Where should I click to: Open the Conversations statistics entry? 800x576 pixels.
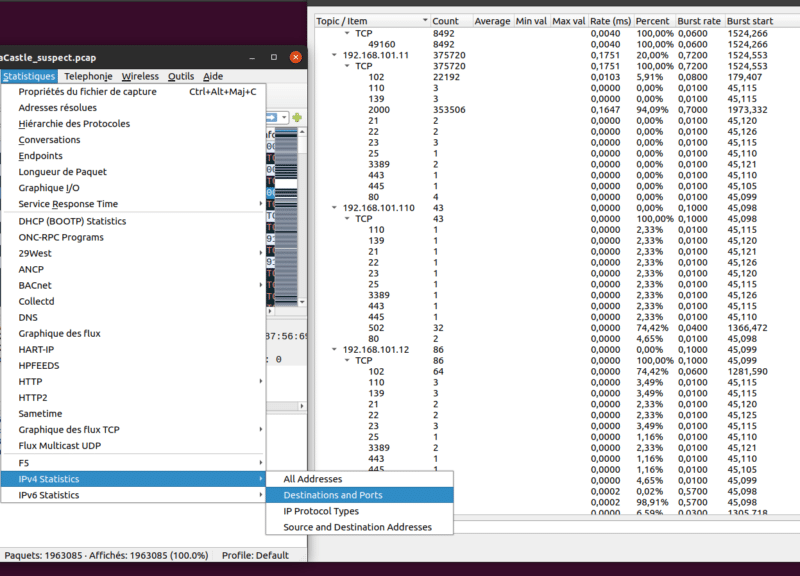(x=50, y=140)
